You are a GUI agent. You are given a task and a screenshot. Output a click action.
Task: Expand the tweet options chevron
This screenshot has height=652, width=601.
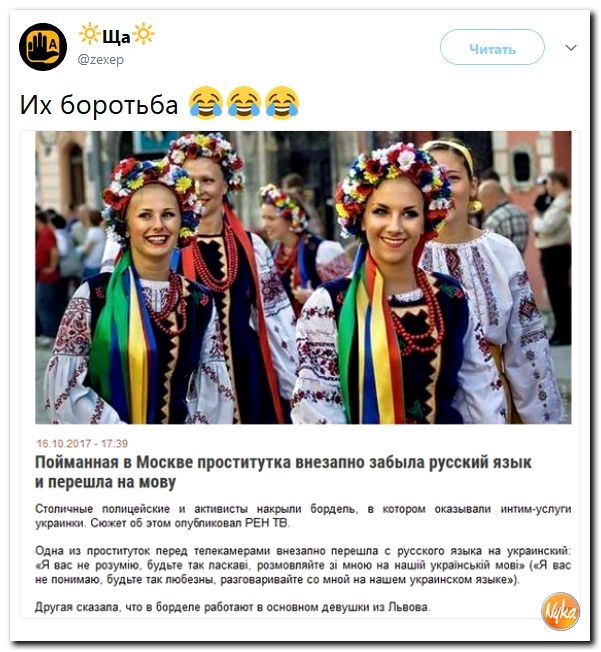(571, 47)
